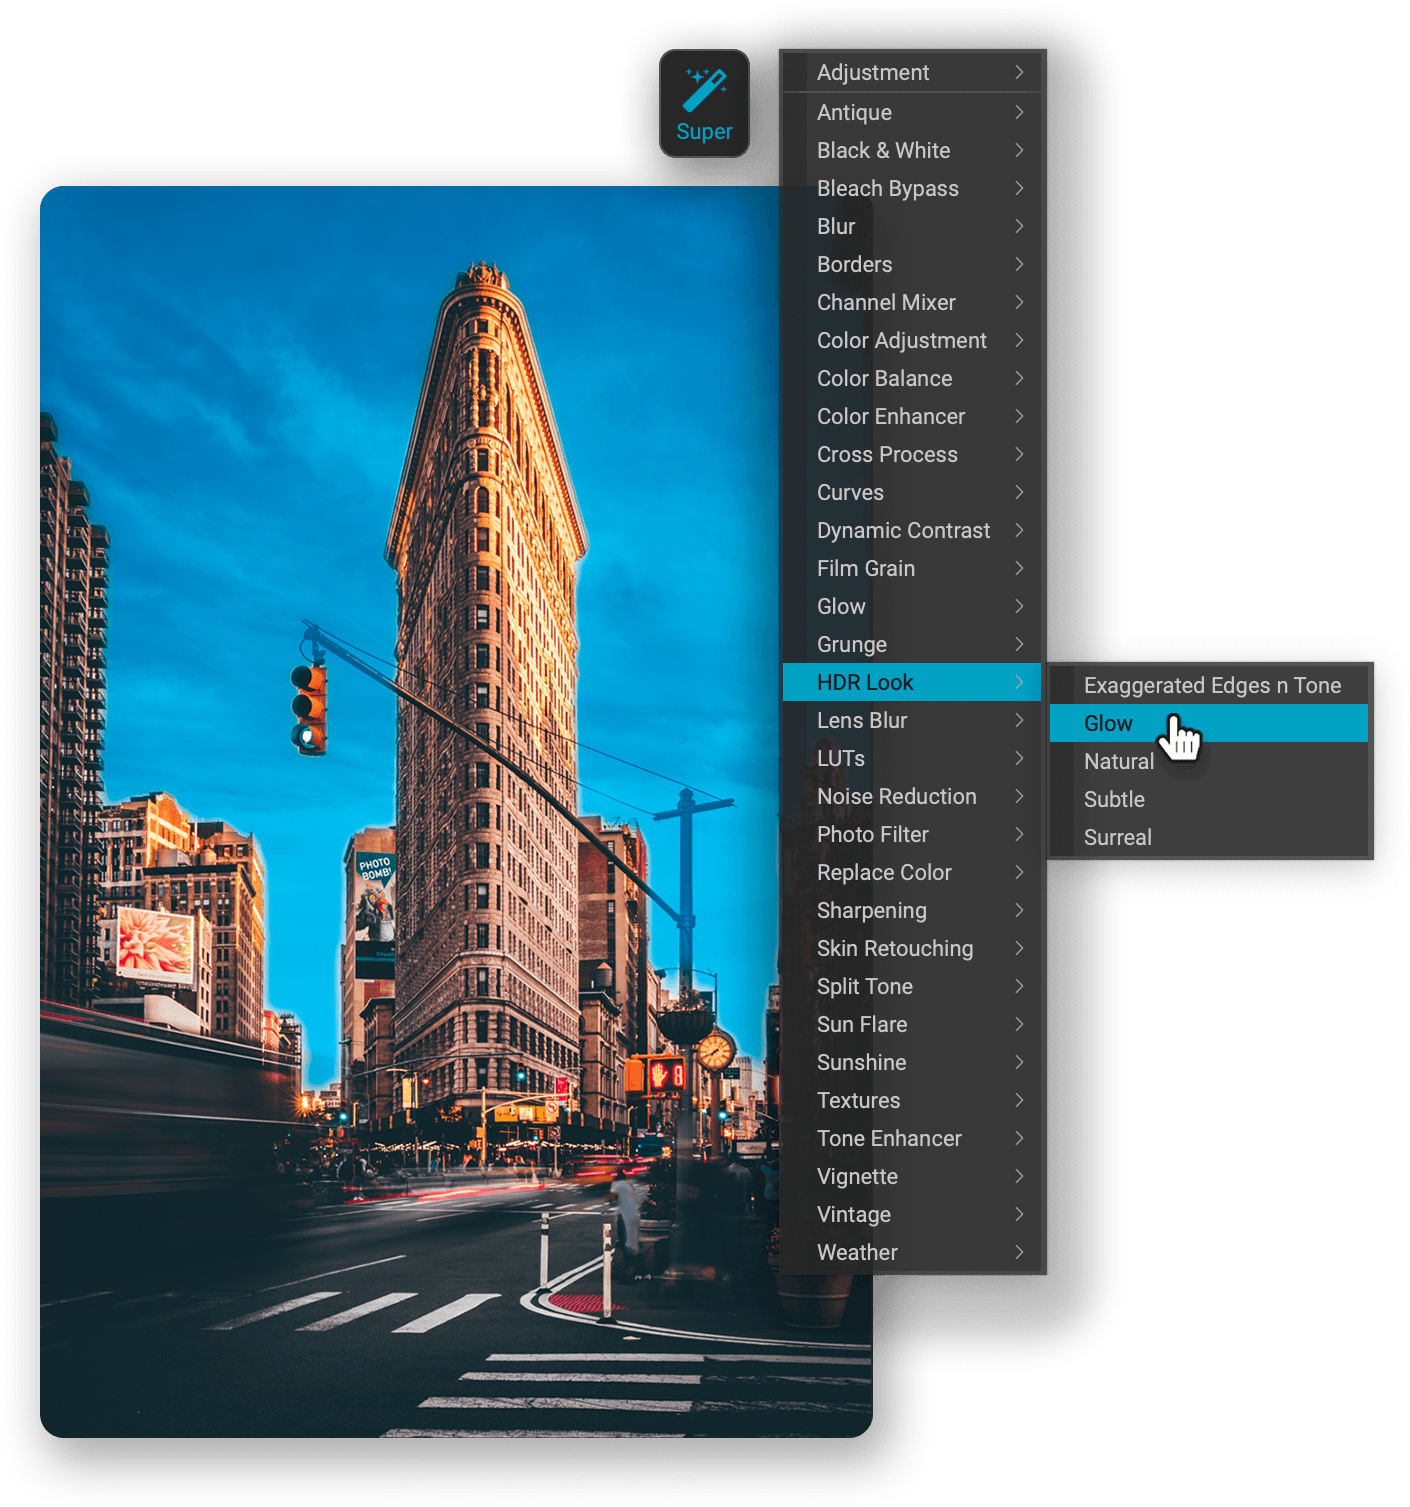Select Exaggerated Edges n Tone preset
Screen dimensions: 1410x1507
click(x=1212, y=685)
